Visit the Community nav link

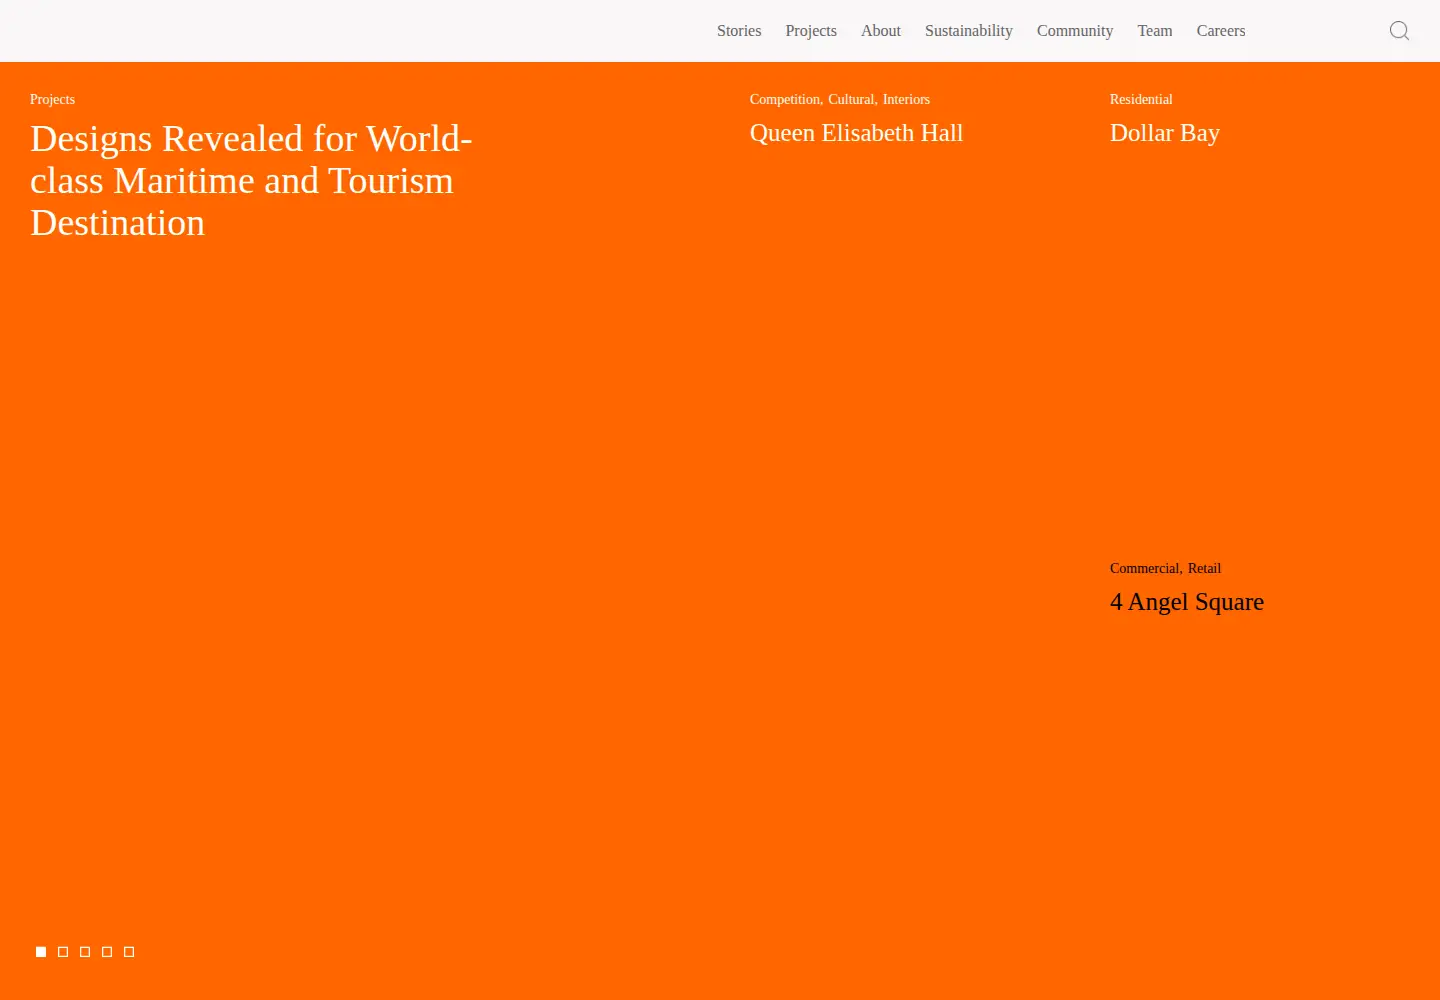pos(1075,31)
